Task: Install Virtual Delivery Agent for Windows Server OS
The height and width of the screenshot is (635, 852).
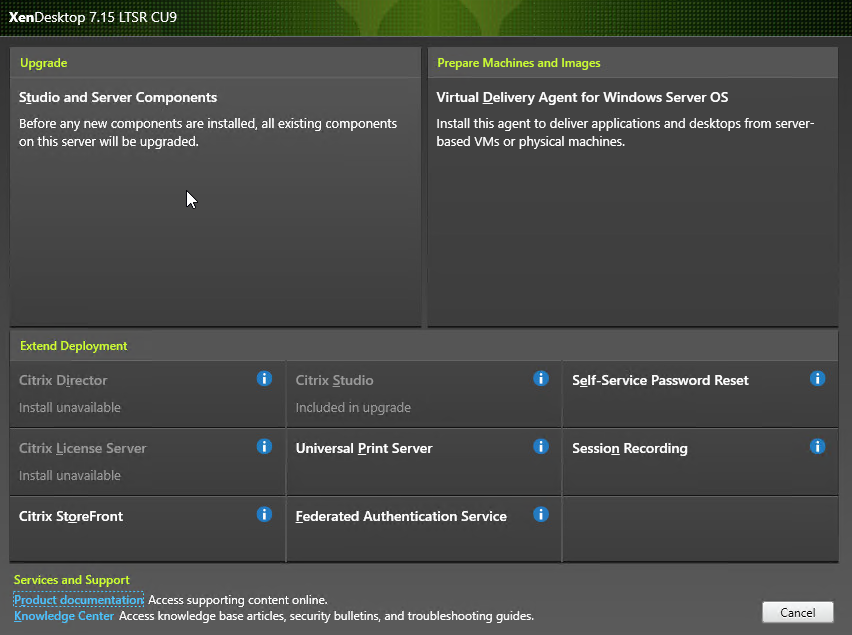Action: 632,202
